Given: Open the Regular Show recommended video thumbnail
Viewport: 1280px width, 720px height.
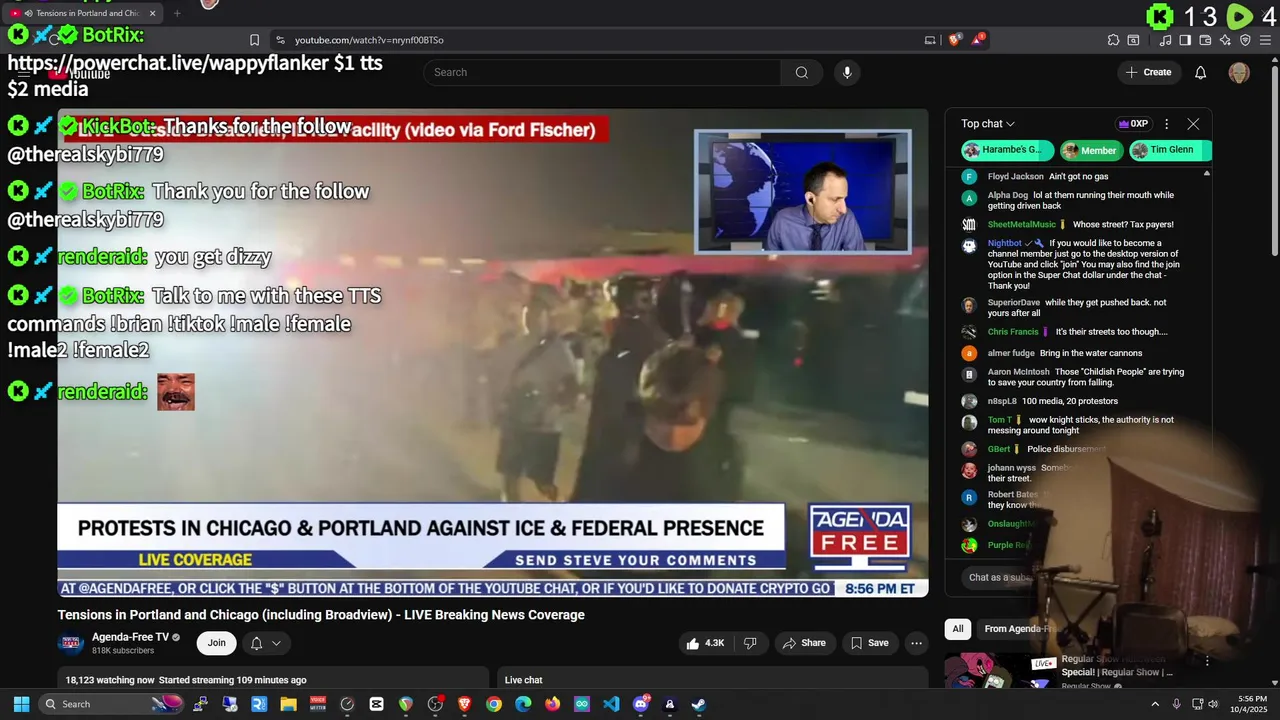Looking at the screenshot, I should [x=1000, y=671].
